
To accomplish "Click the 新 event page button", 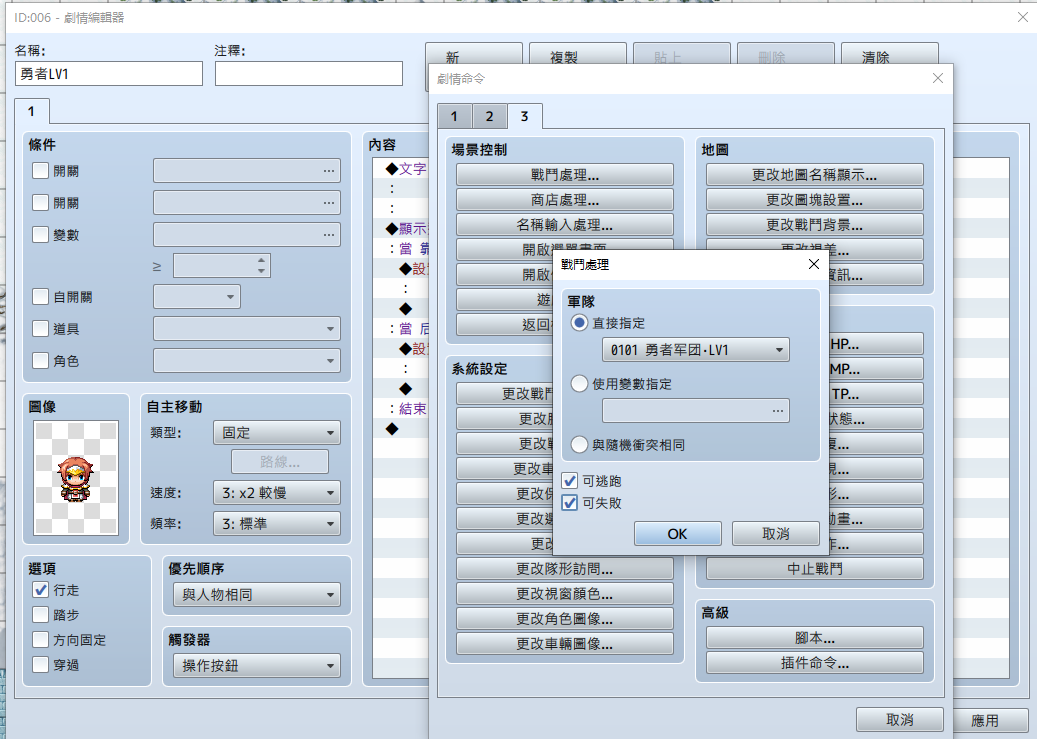I will (x=474, y=54).
